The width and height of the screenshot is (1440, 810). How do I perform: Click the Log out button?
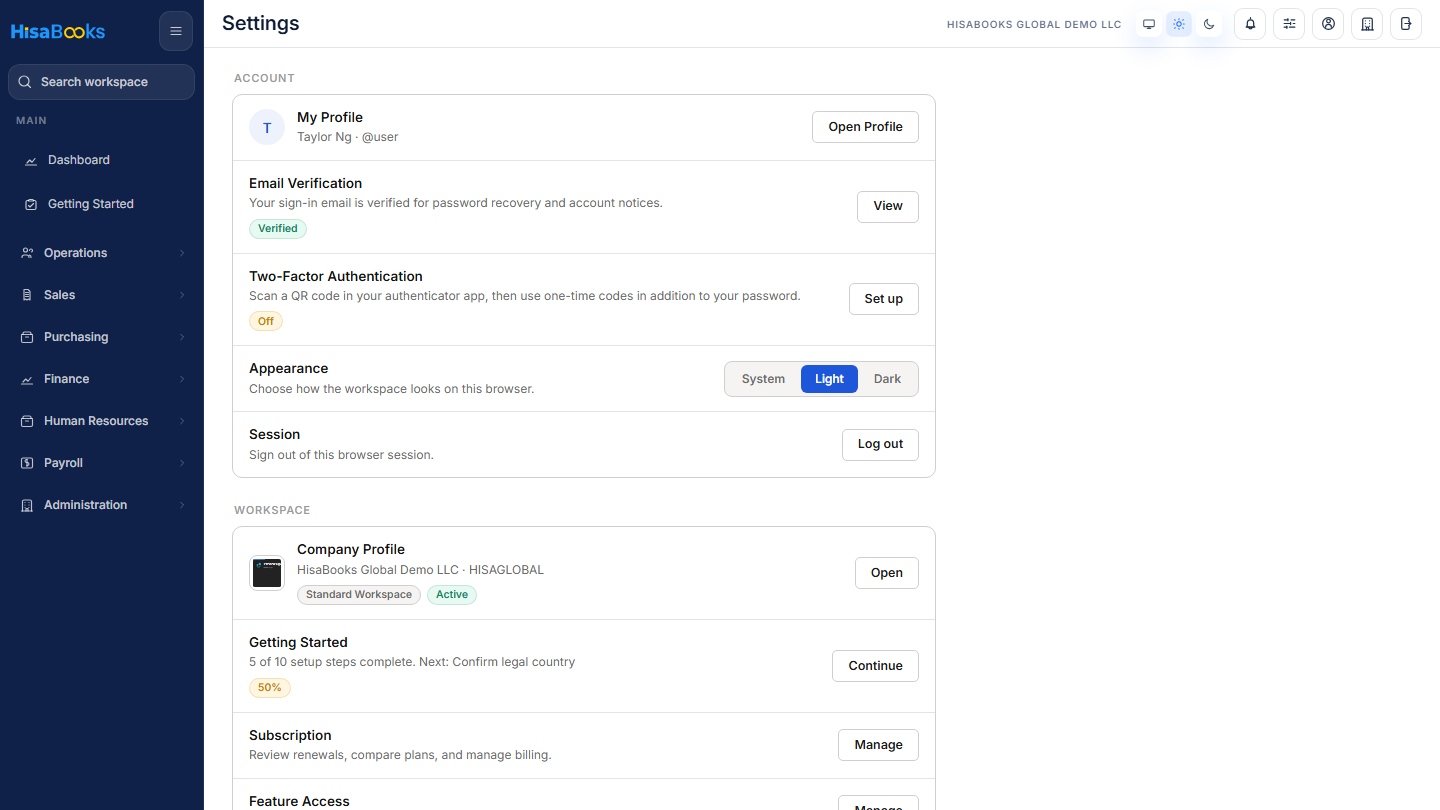[x=880, y=444]
